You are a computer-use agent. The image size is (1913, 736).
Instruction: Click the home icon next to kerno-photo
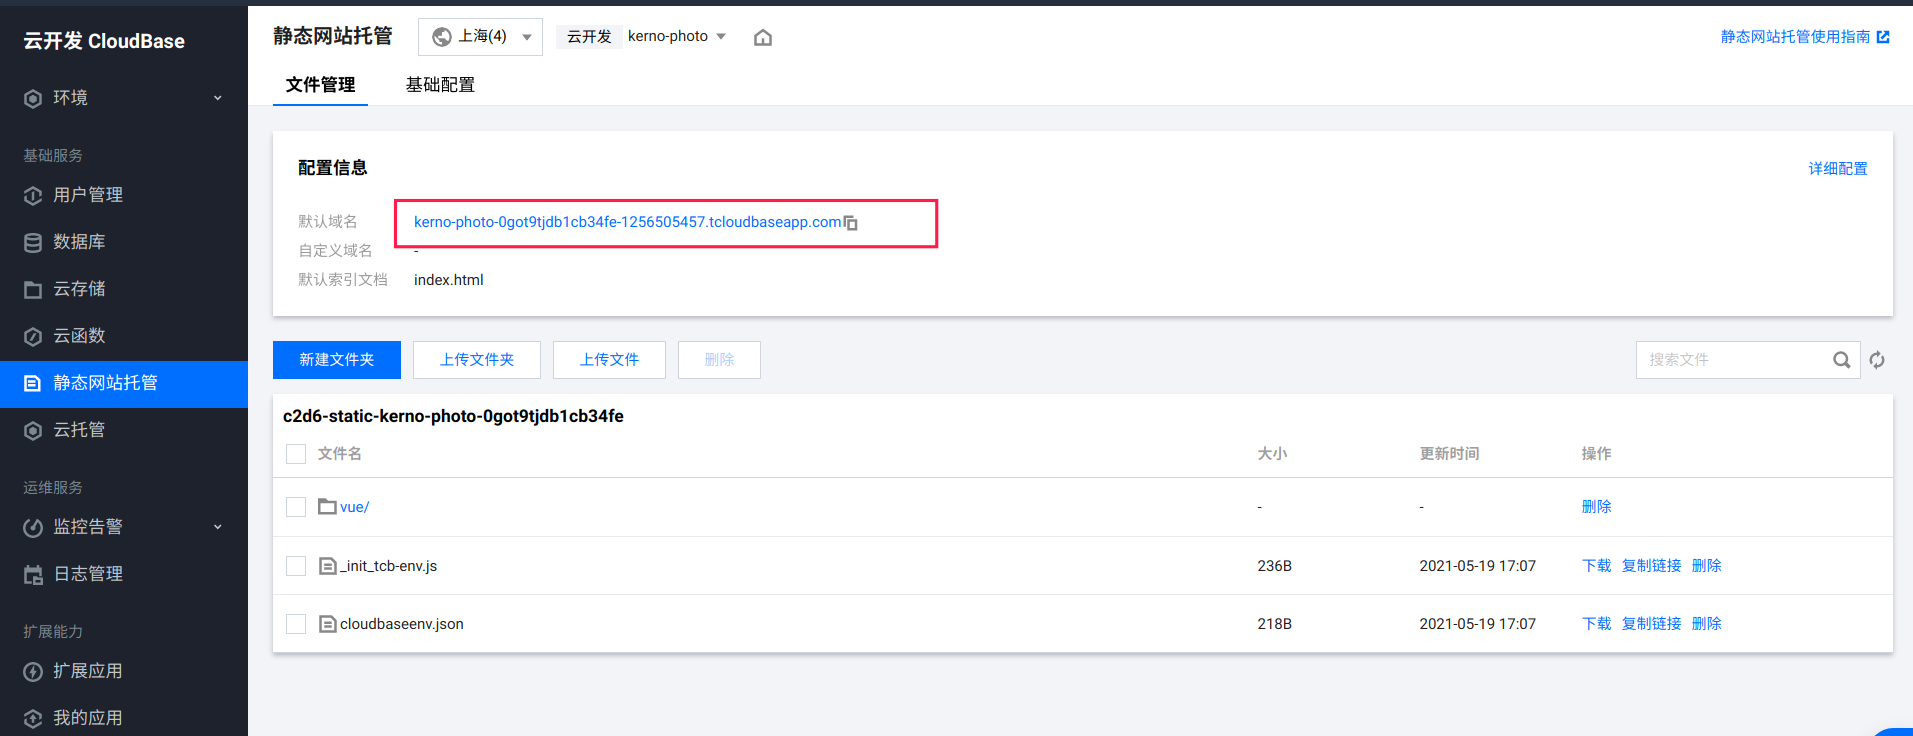point(763,37)
